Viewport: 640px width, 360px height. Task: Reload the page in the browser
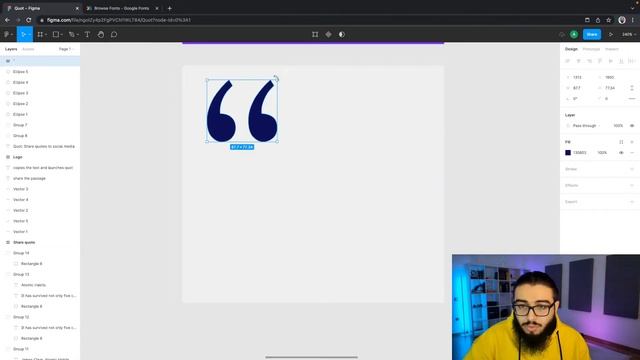pyautogui.click(x=29, y=20)
